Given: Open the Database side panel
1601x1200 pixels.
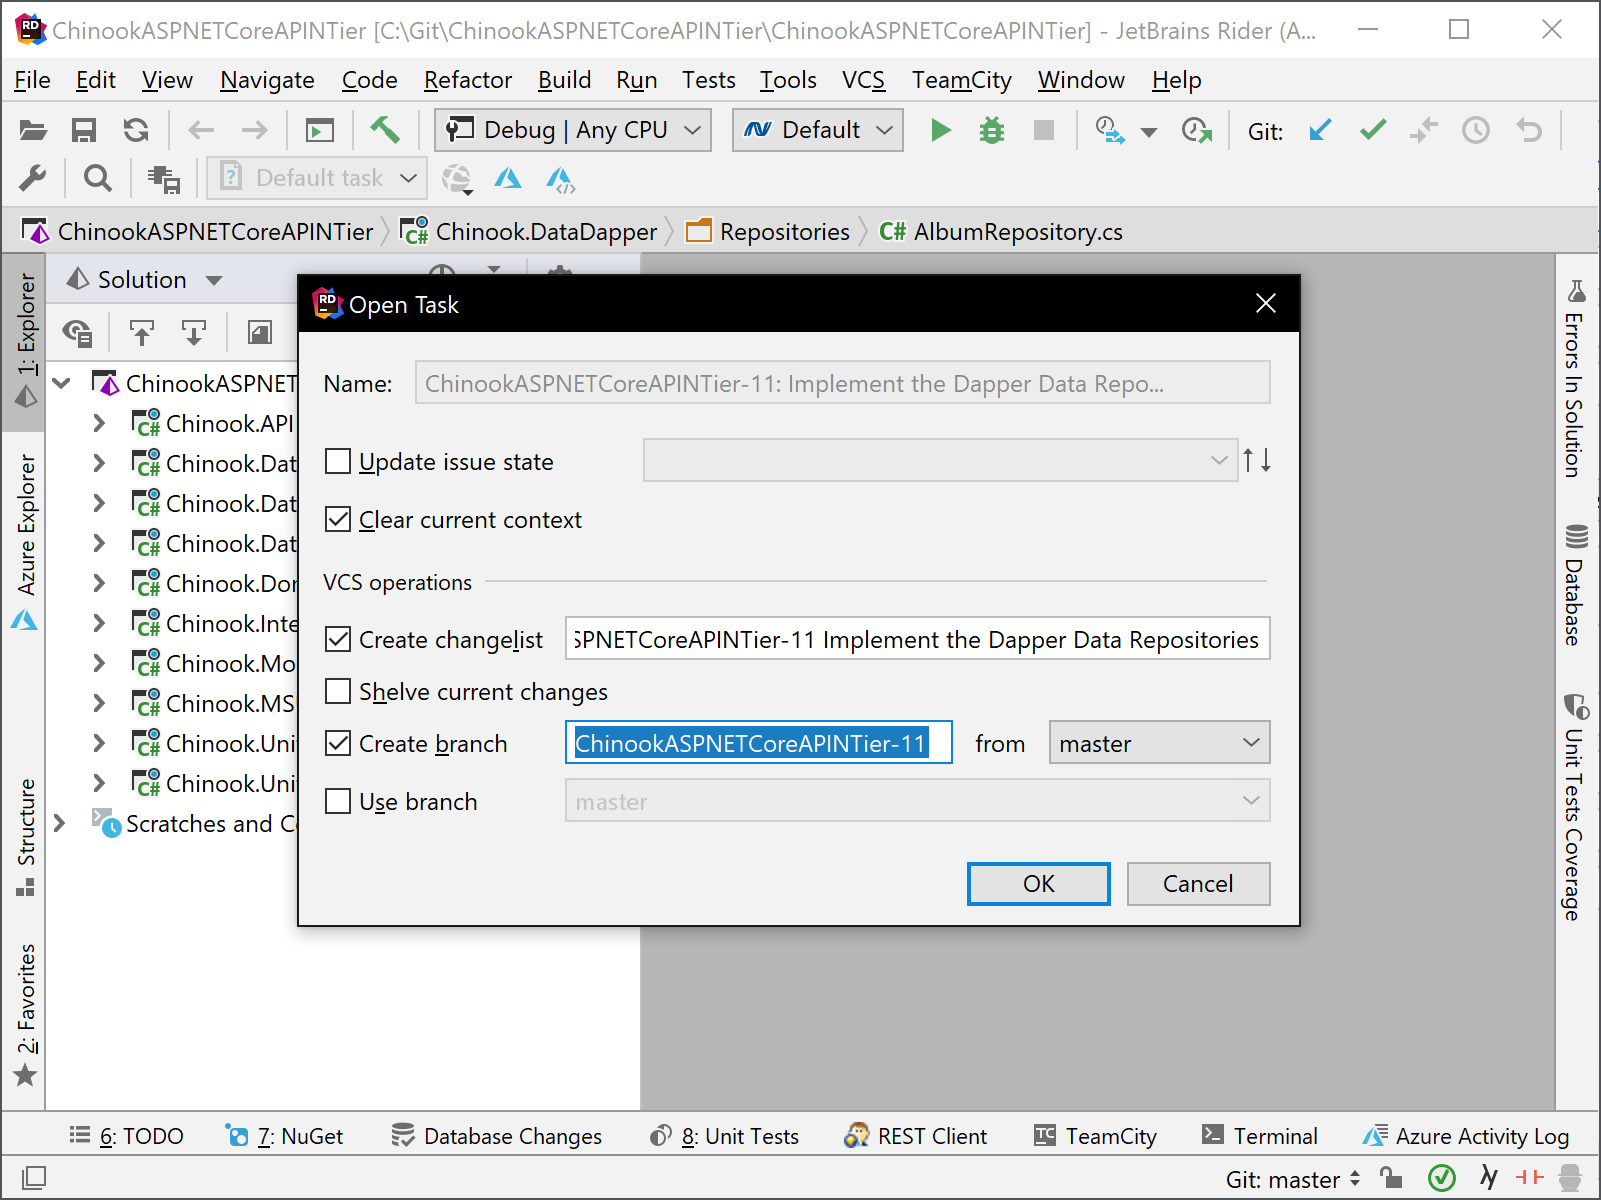Looking at the screenshot, I should point(1575,584).
